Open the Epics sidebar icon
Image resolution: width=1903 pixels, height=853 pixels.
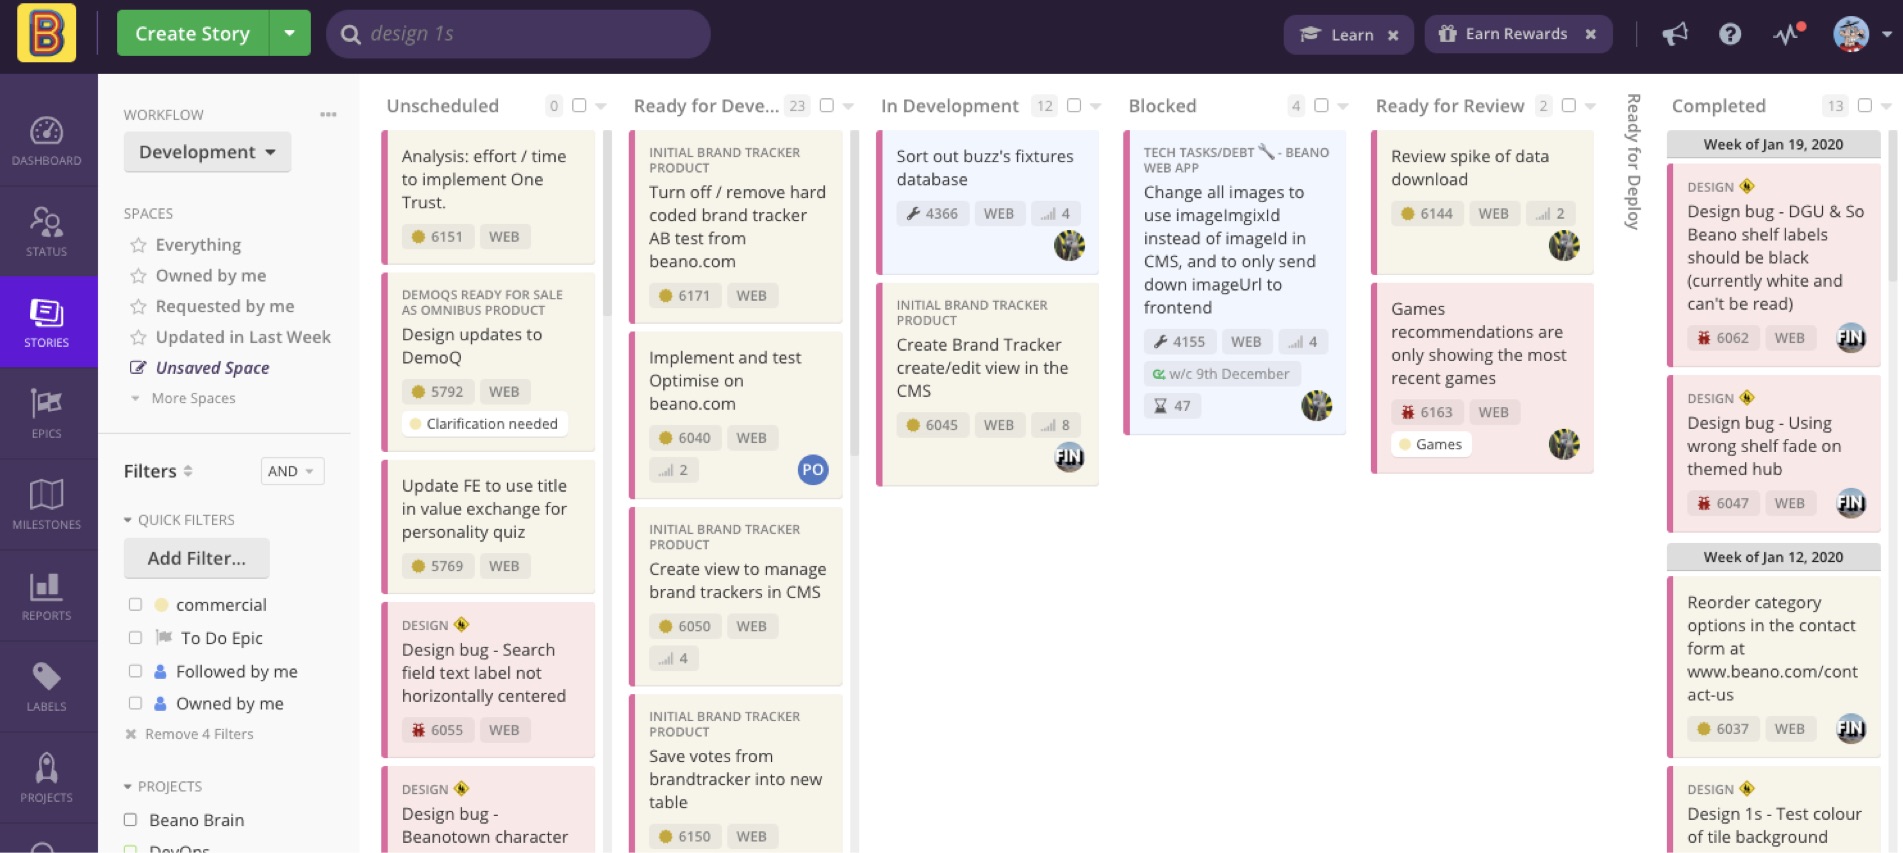tap(47, 413)
